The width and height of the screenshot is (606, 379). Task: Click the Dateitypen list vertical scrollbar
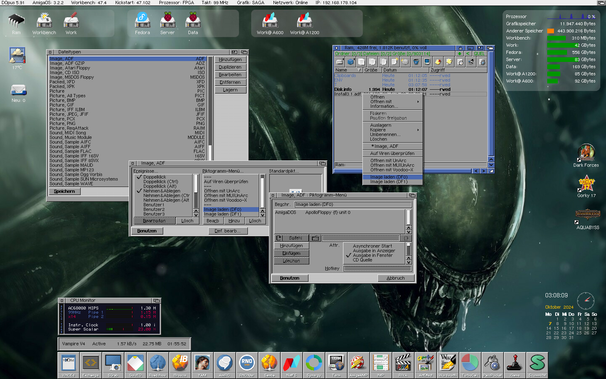[210, 108]
